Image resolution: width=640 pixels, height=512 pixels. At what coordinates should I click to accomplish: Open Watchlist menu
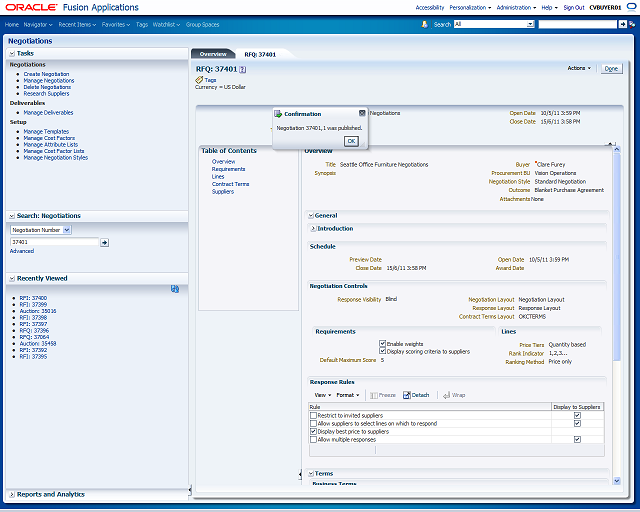[166, 24]
